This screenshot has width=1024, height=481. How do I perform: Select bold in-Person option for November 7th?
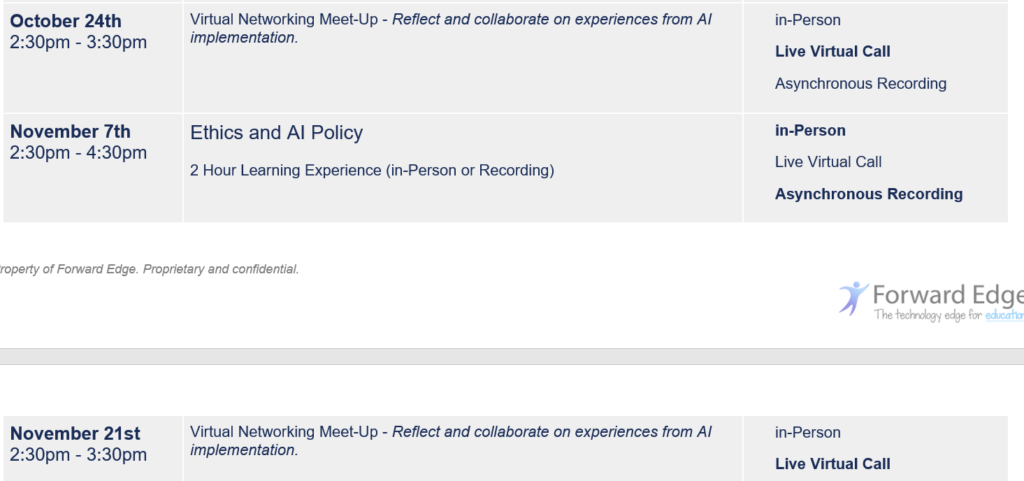click(x=810, y=130)
